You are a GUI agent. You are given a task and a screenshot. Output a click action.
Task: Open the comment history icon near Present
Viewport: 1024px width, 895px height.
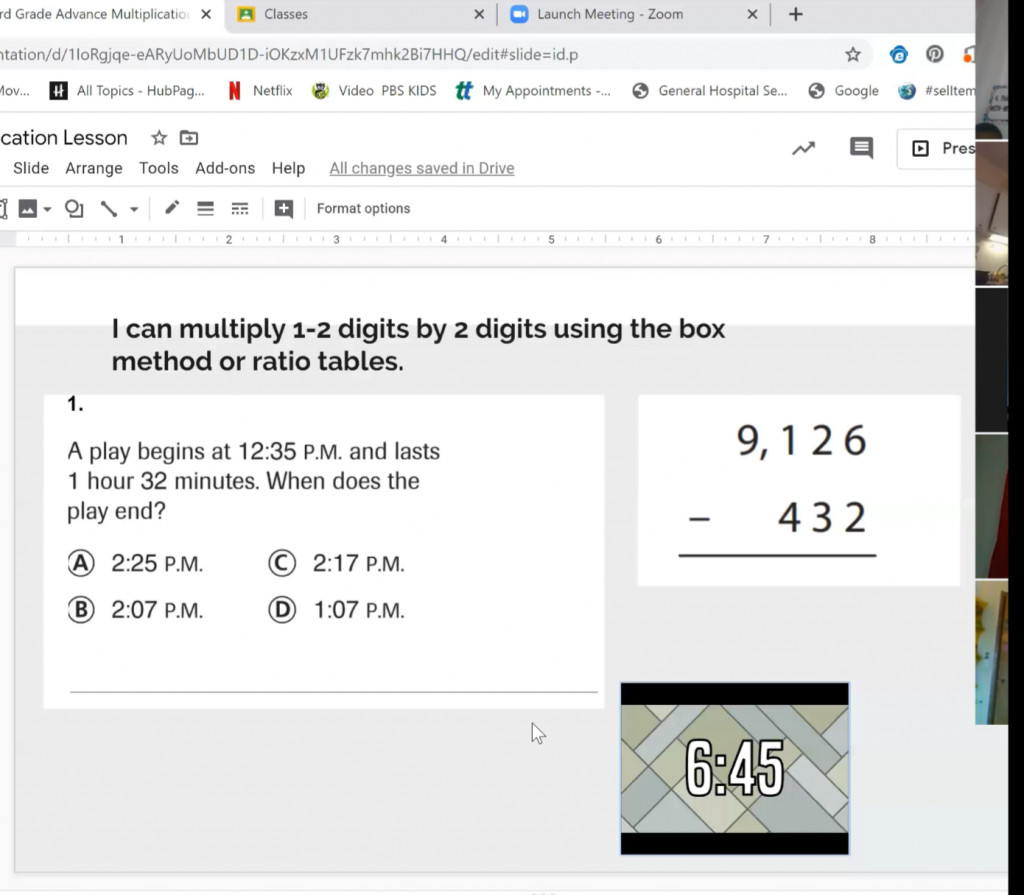click(861, 147)
